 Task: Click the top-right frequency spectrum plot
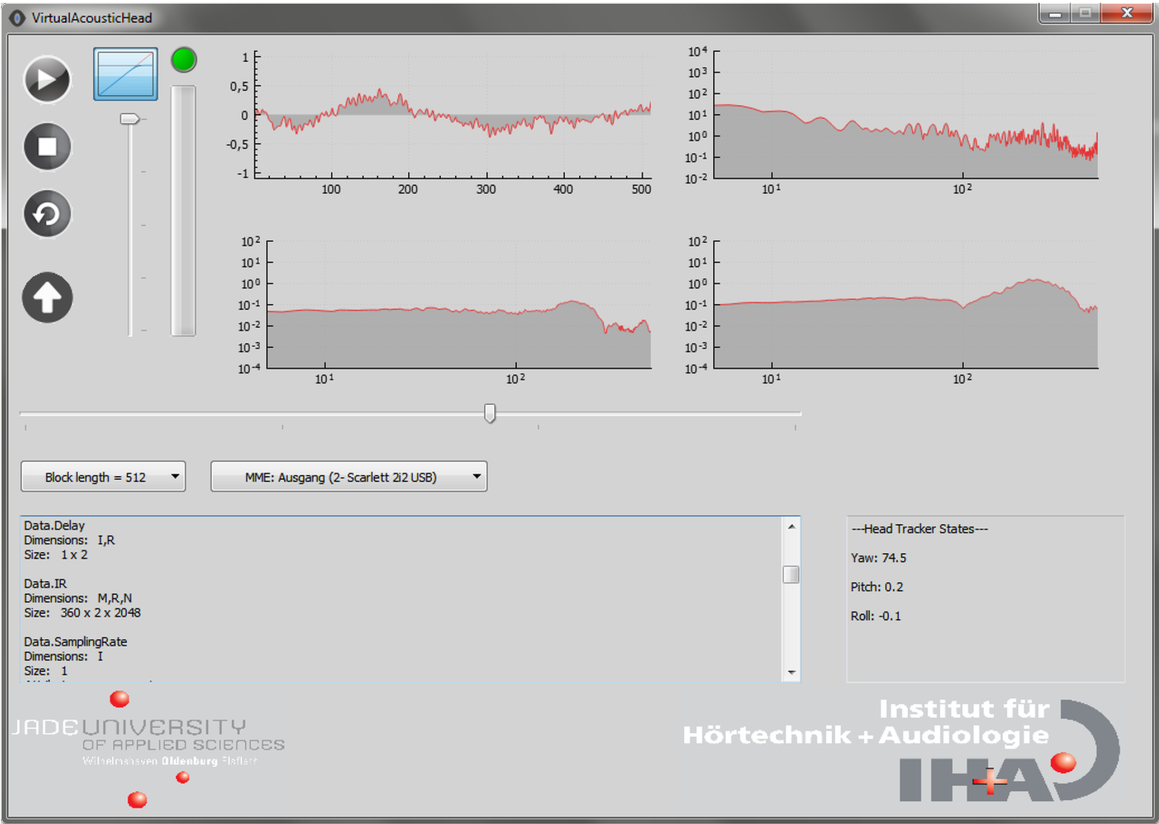click(905, 115)
